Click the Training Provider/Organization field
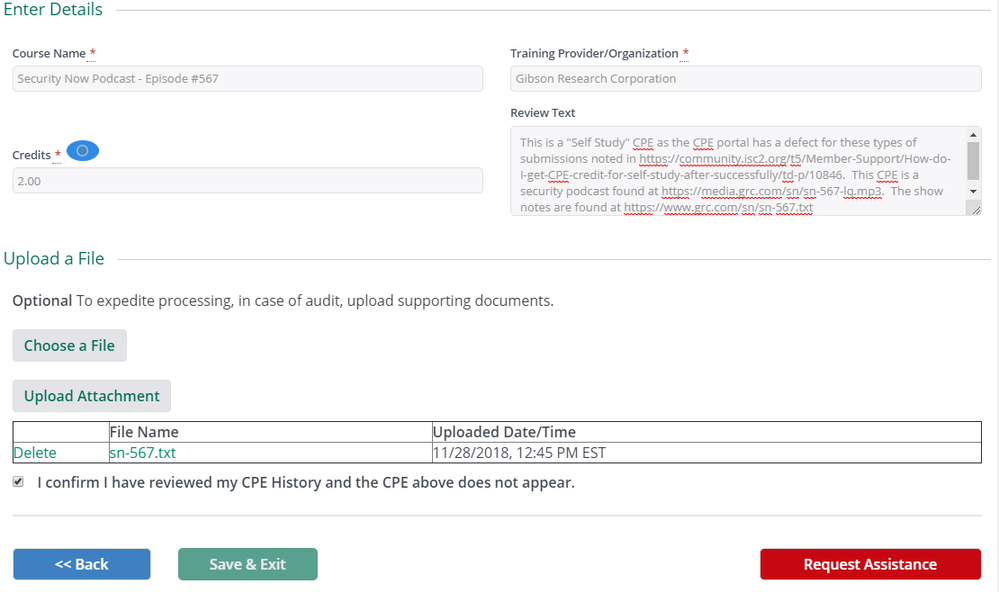Image resolution: width=999 pixels, height=592 pixels. pos(745,79)
